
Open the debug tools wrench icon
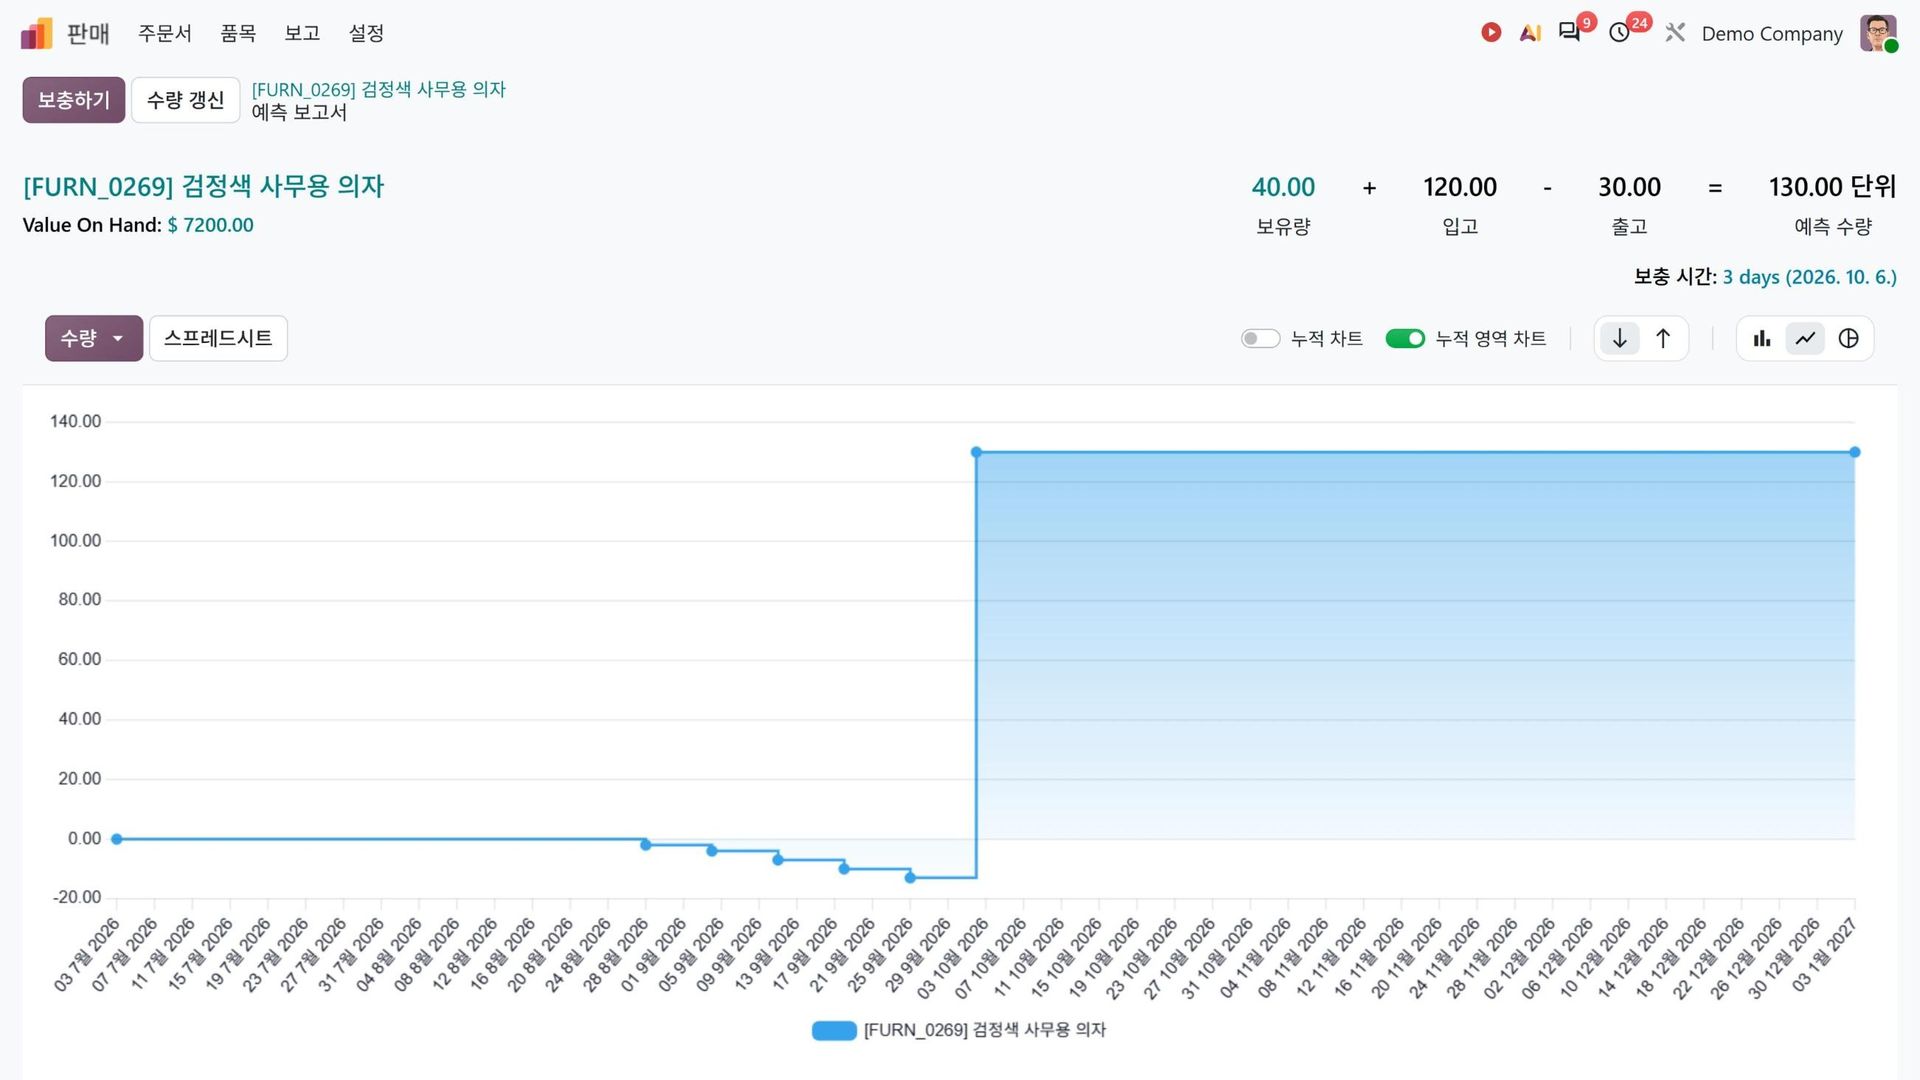(x=1675, y=33)
